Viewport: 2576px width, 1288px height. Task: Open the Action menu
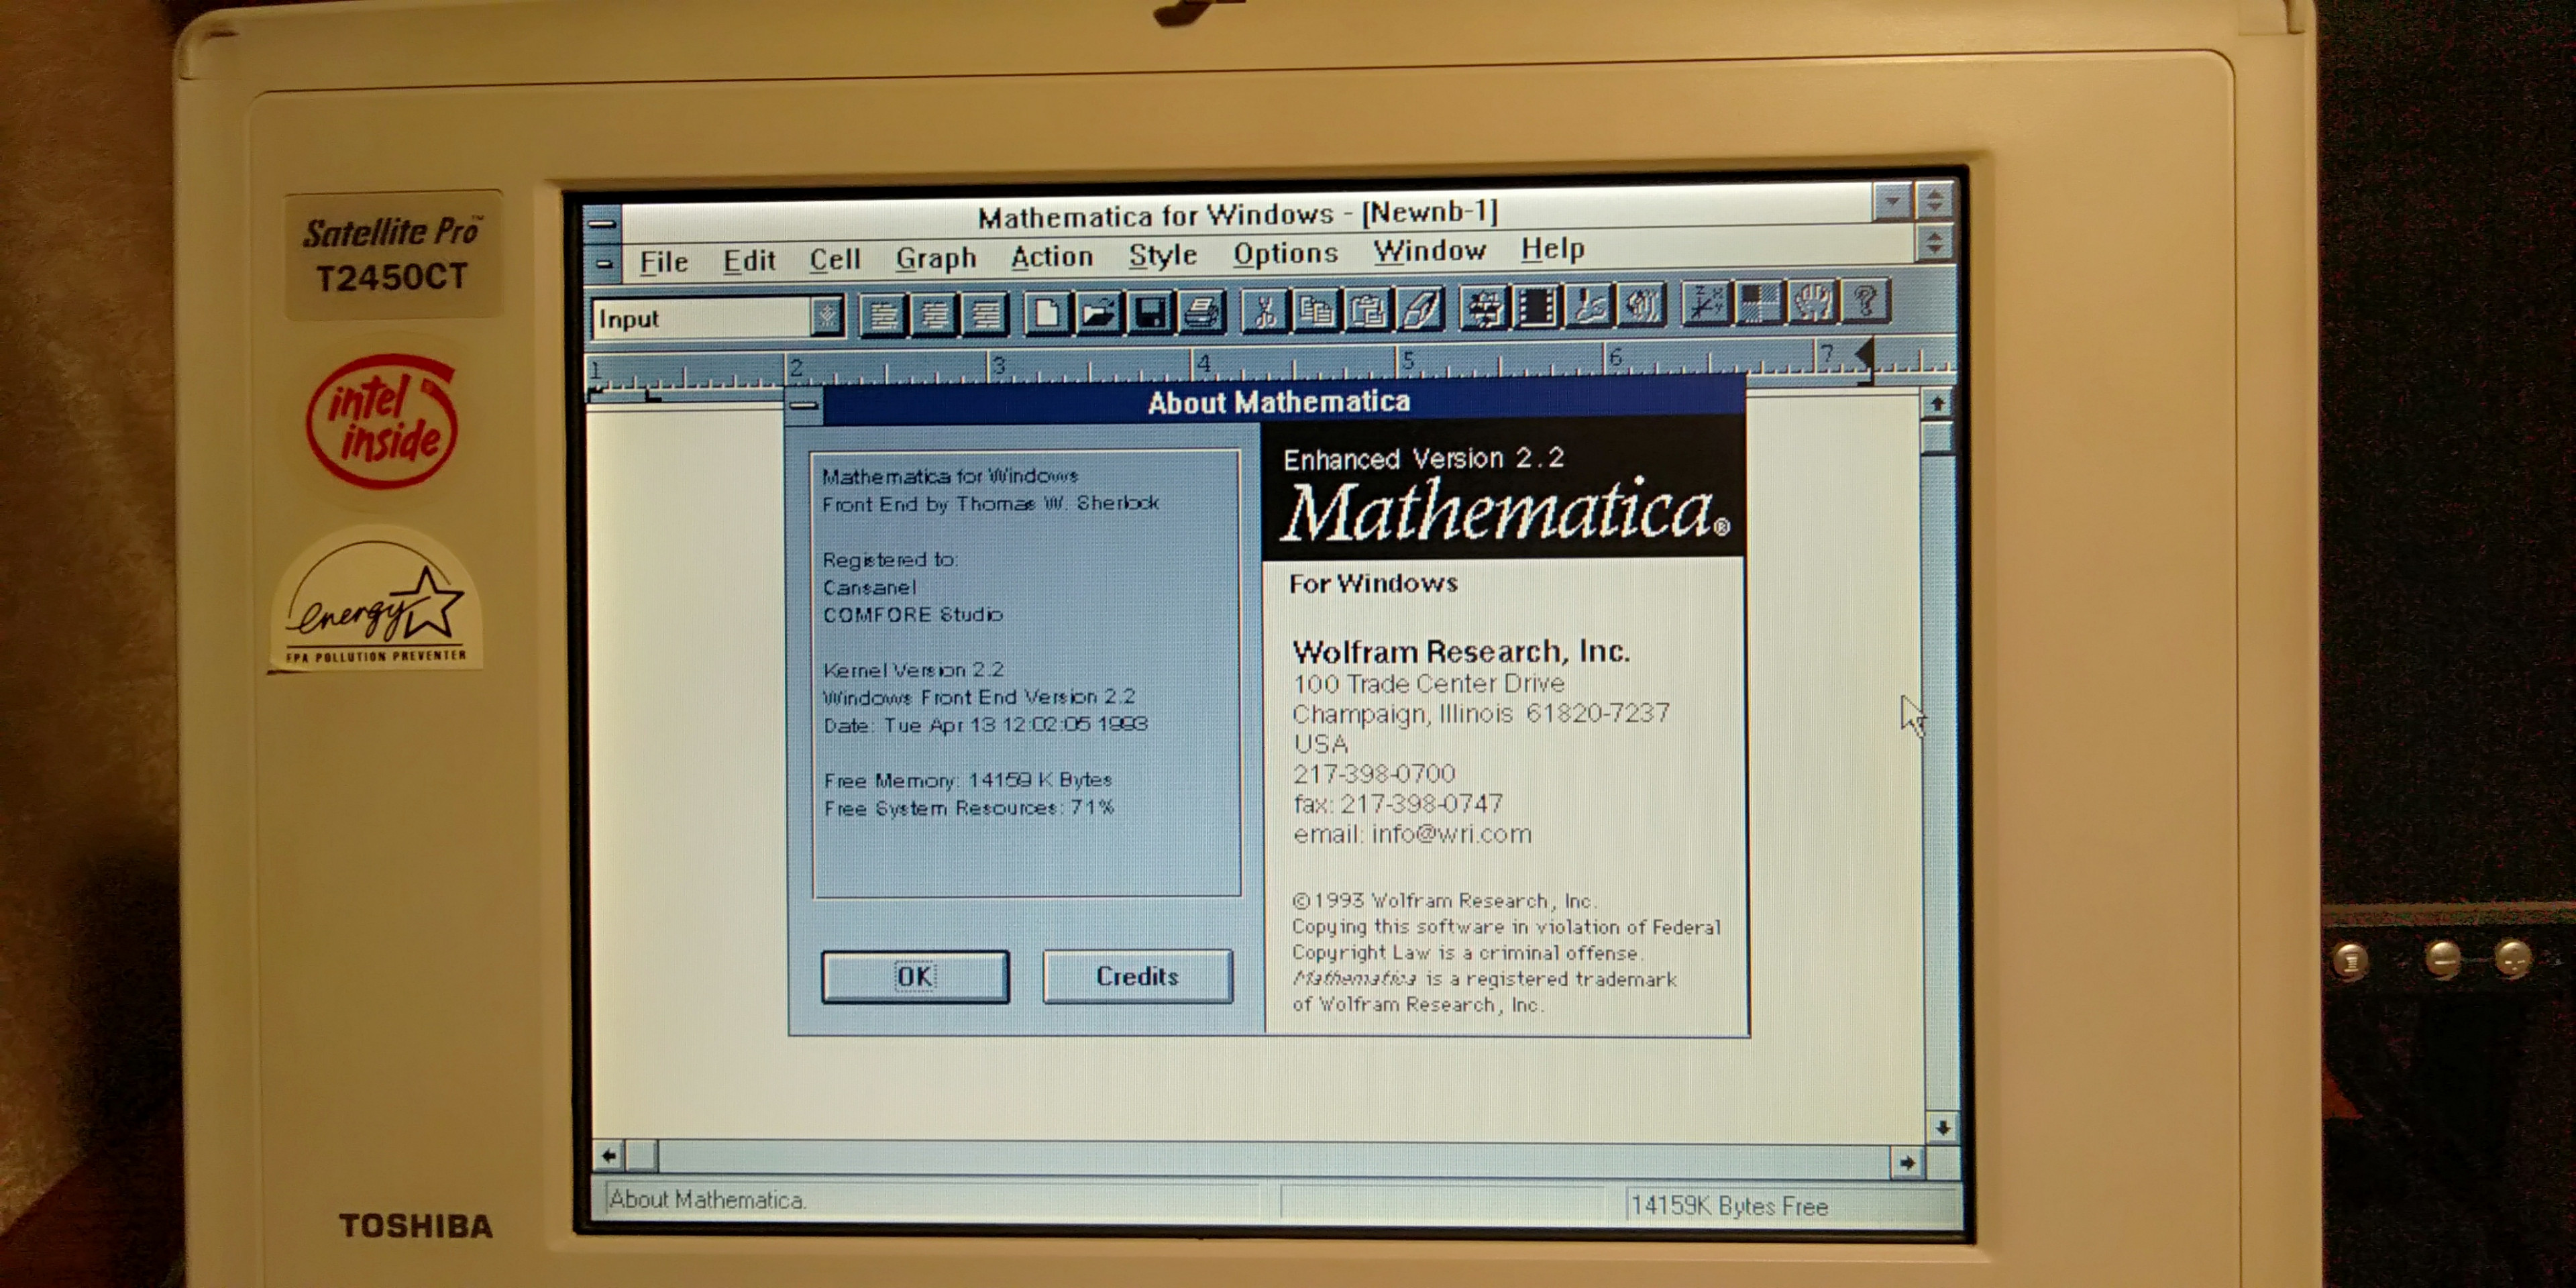[1052, 256]
